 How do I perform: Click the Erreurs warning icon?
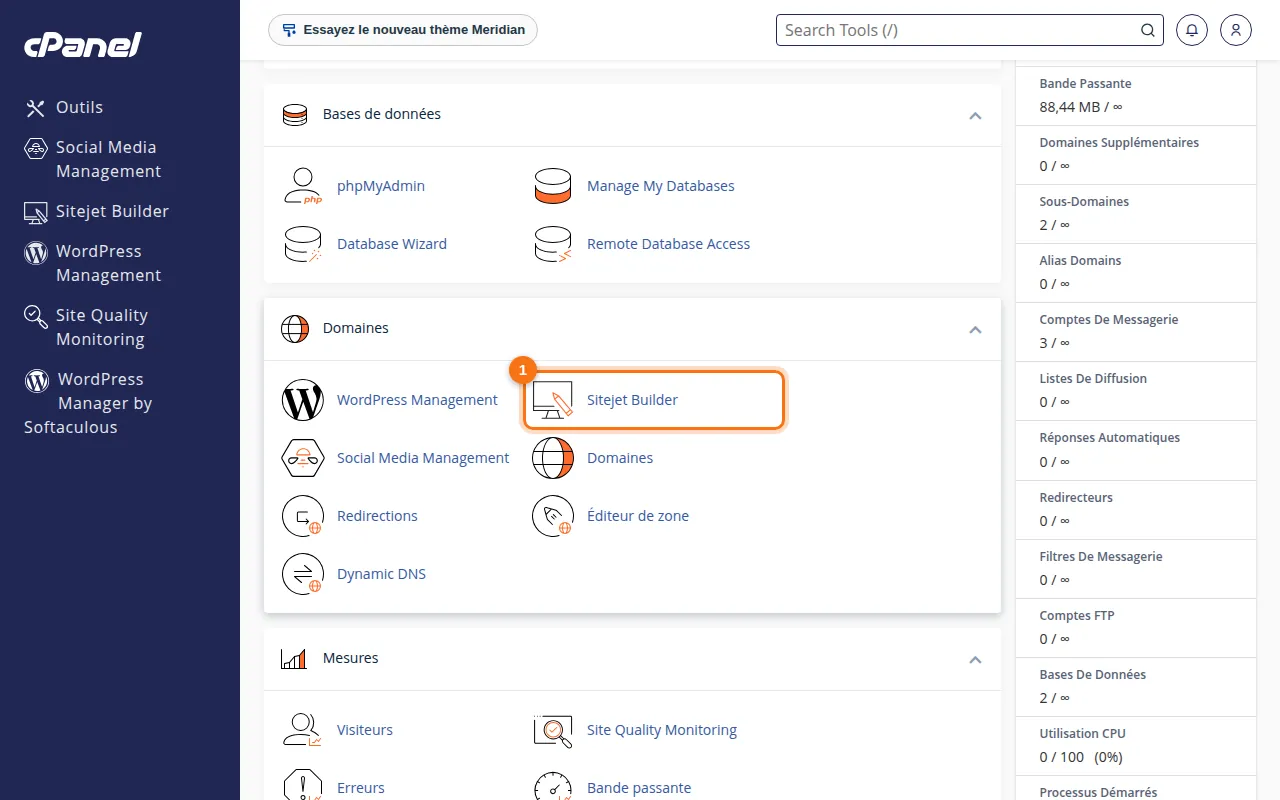(x=302, y=785)
